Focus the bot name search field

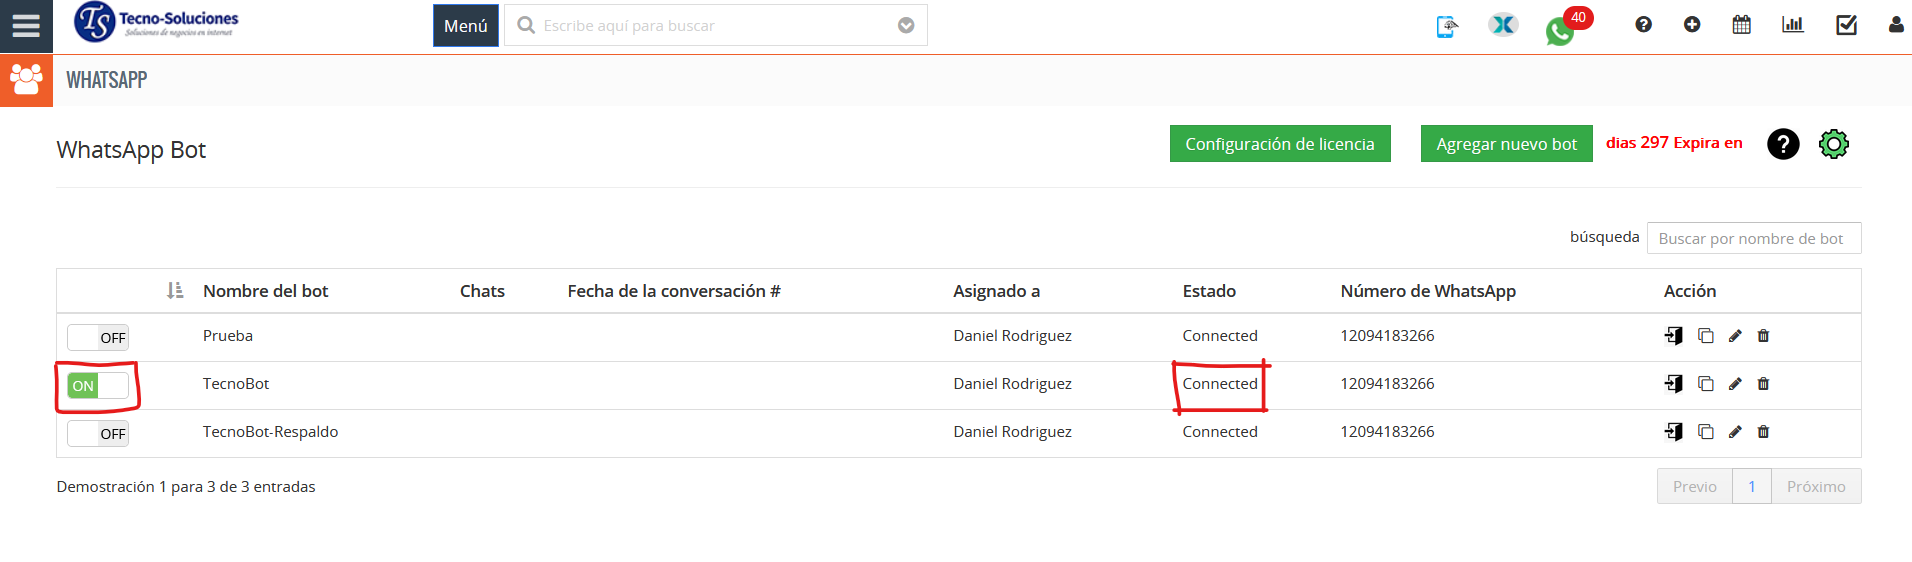(x=1753, y=239)
